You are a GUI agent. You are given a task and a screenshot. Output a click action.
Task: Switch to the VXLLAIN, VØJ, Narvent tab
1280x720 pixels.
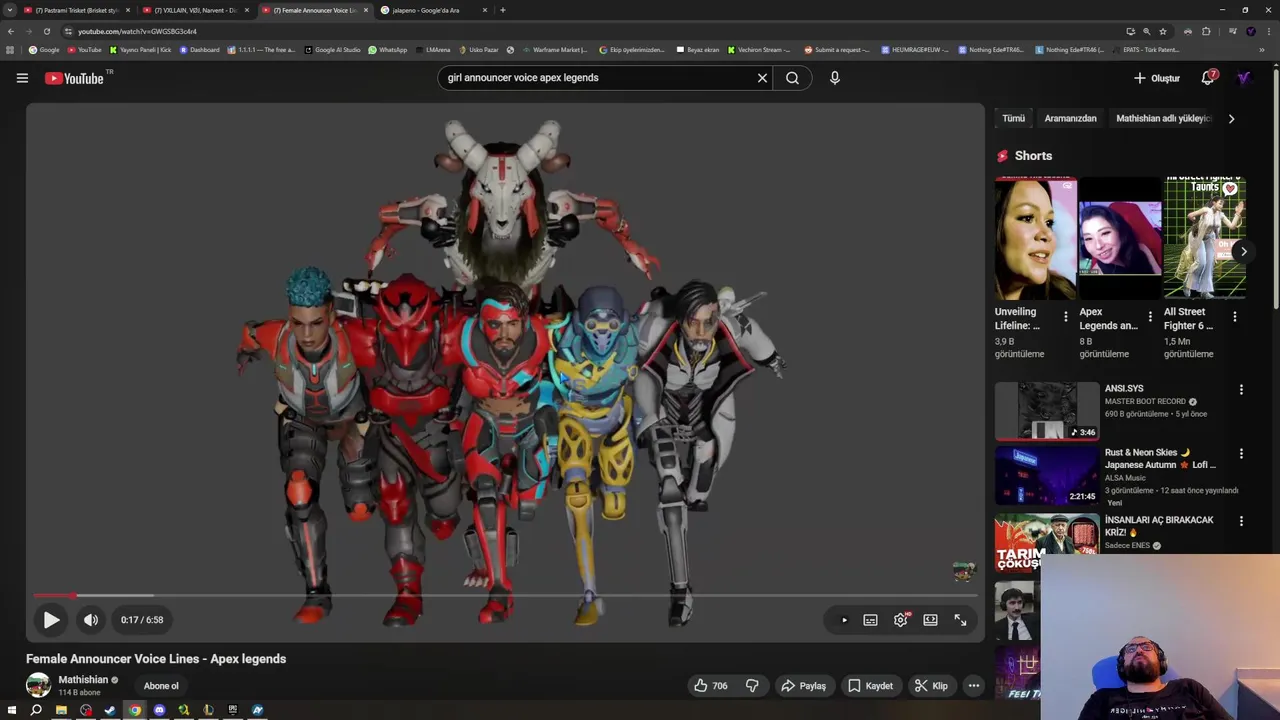[x=195, y=10]
